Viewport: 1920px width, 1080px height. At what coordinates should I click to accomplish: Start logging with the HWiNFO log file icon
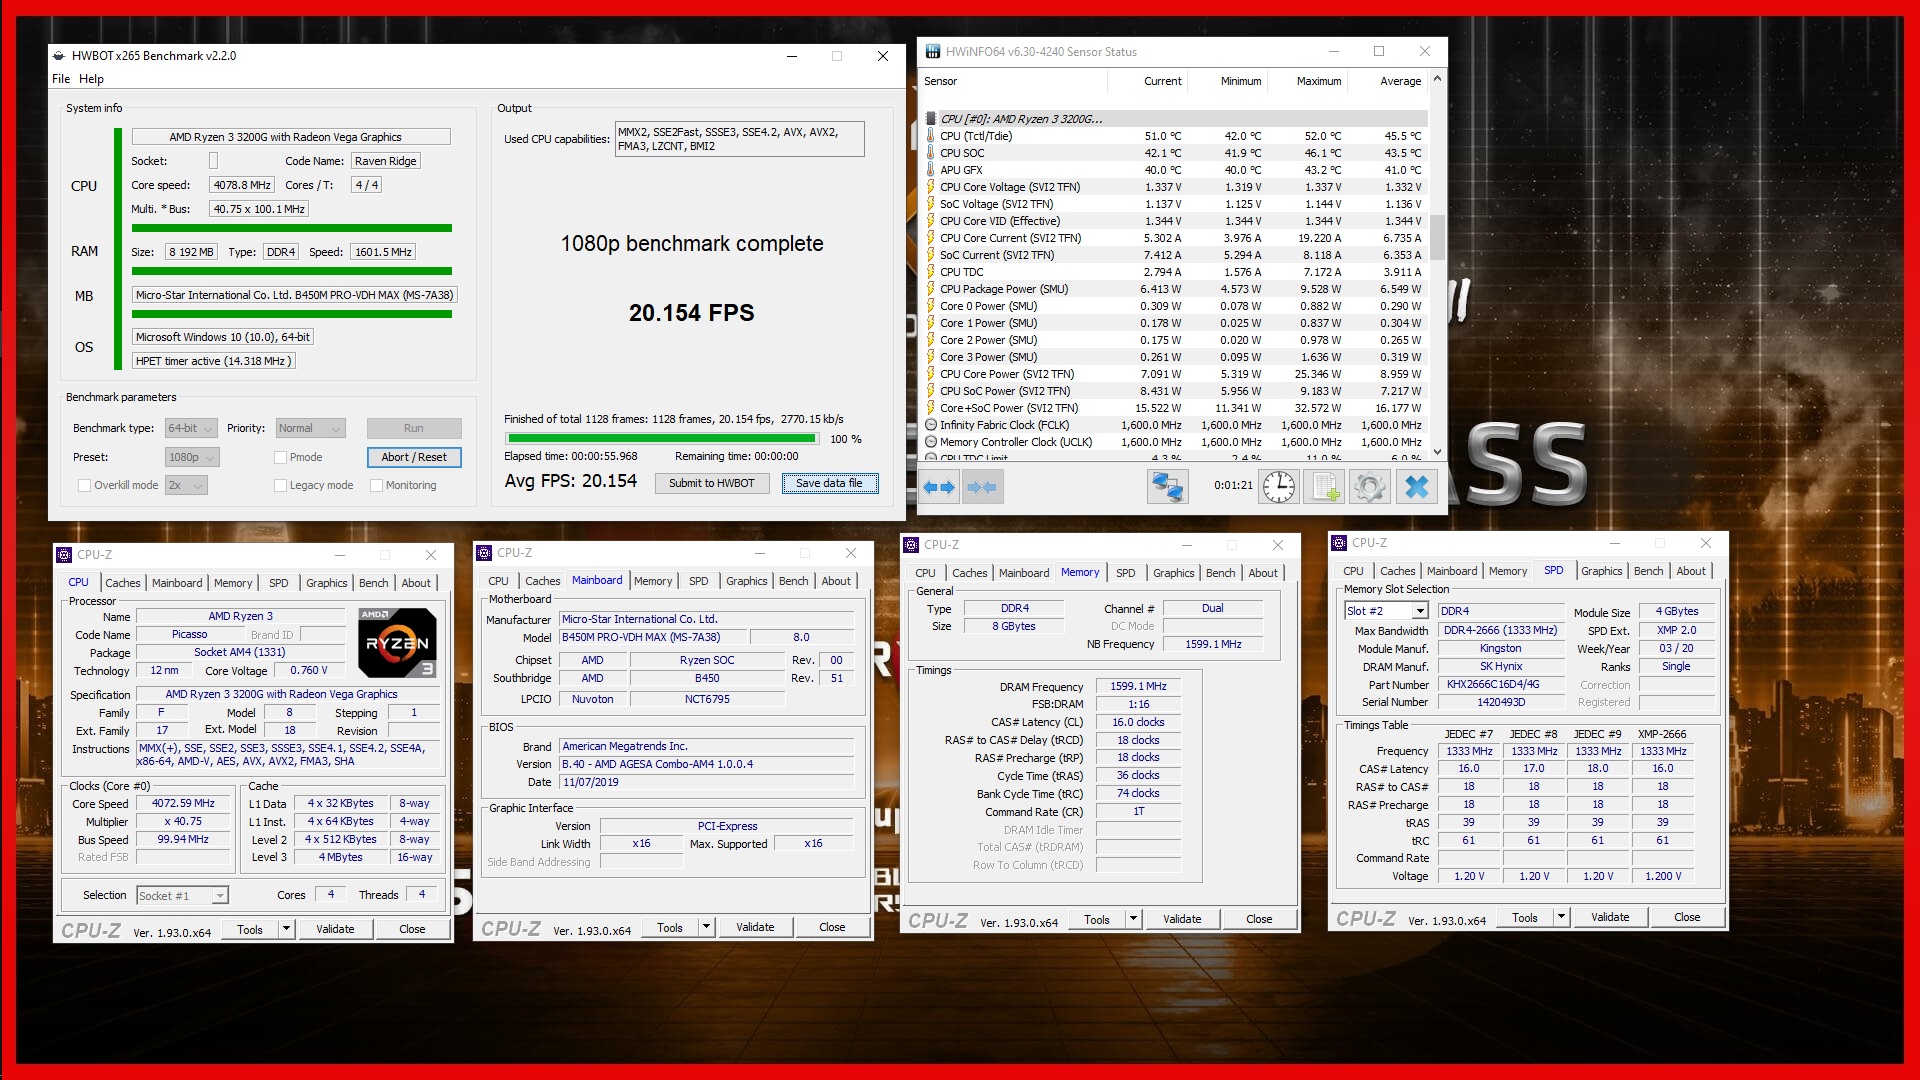click(x=1325, y=487)
